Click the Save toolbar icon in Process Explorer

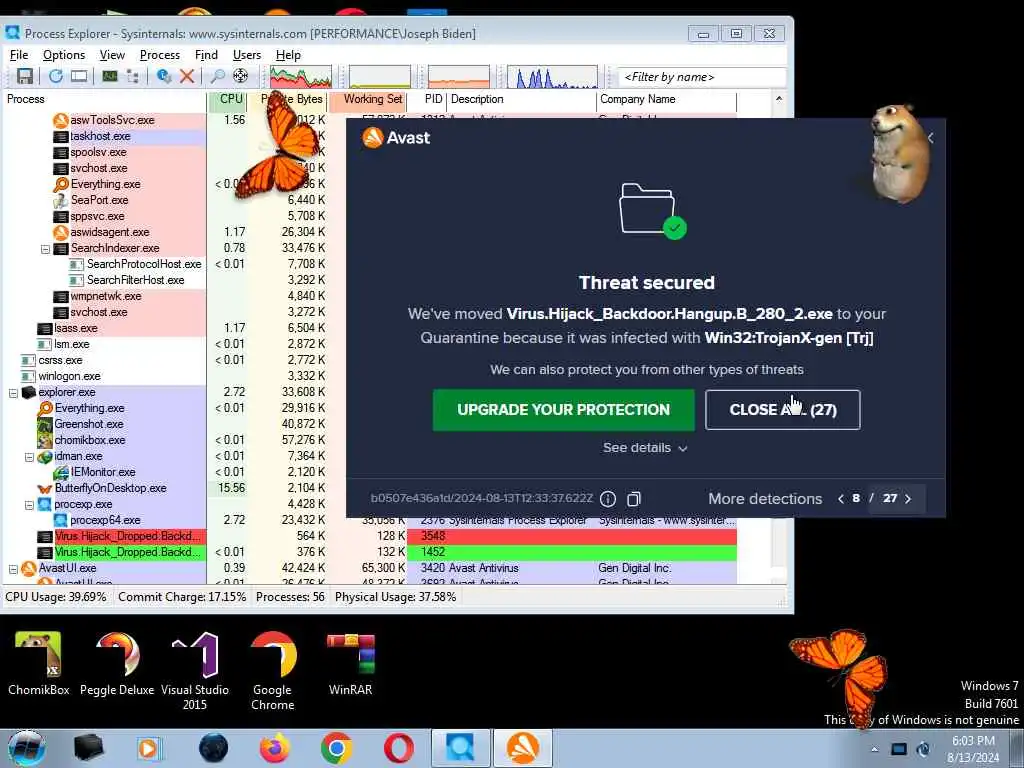(25, 76)
